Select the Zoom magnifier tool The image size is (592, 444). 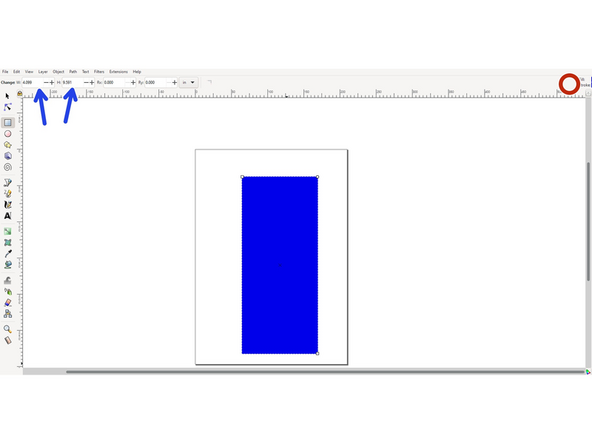click(x=8, y=329)
